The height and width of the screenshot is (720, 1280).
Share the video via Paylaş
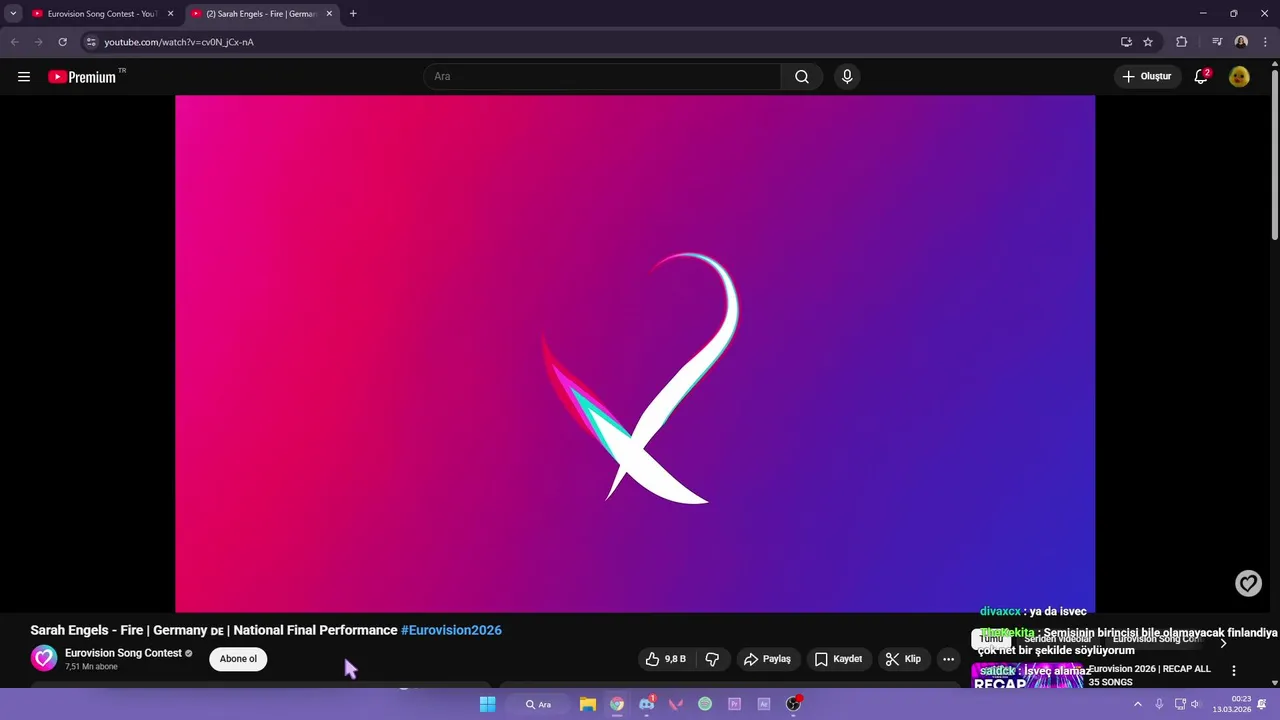(x=767, y=659)
